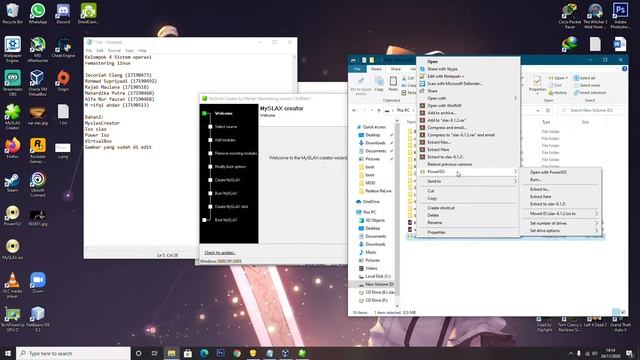Open the Streamlabs OBS desktop shortcut
Viewport: 640px width, 360px height.
click(12, 82)
